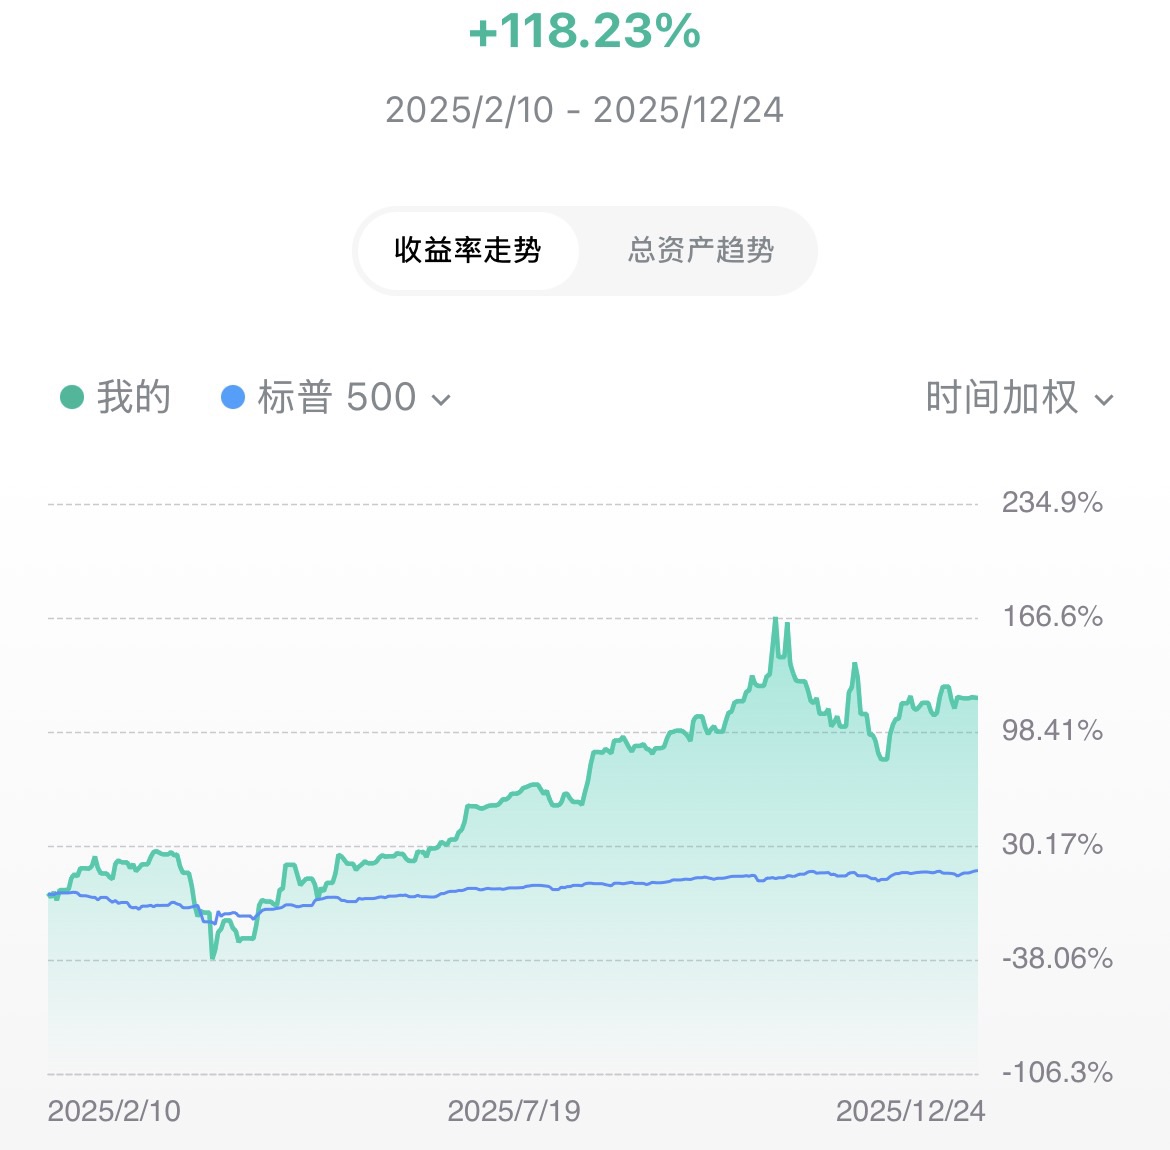
Task: Toggle the green 我的 legend dot
Action: [x=72, y=398]
